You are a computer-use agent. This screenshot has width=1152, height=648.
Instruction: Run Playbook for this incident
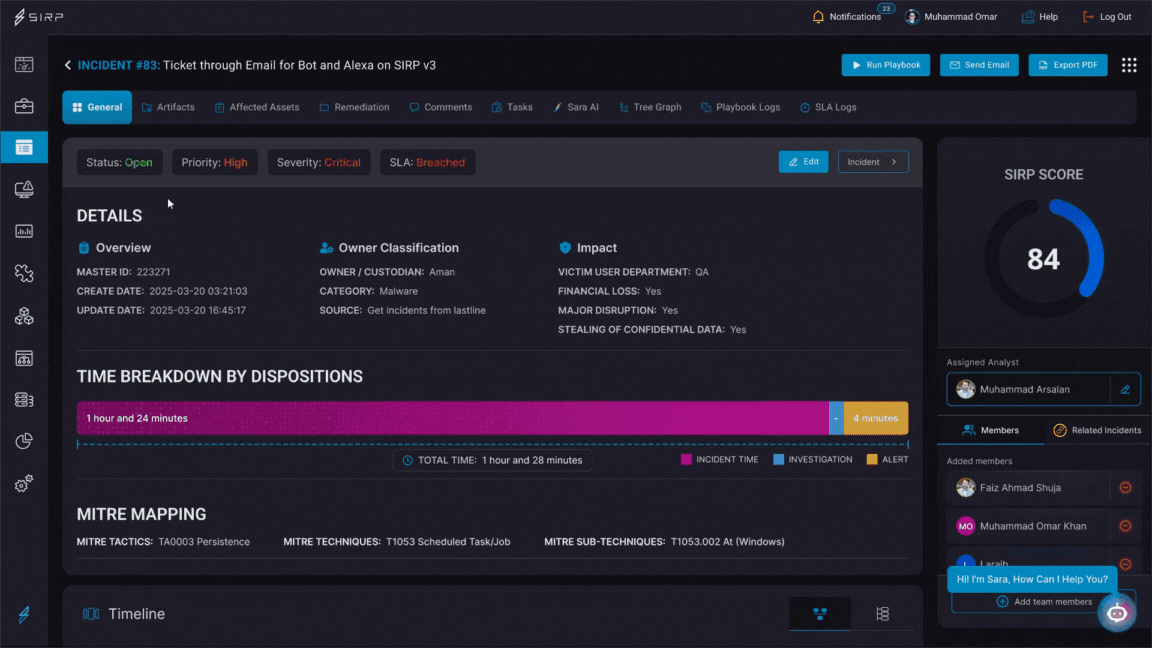[x=885, y=65]
